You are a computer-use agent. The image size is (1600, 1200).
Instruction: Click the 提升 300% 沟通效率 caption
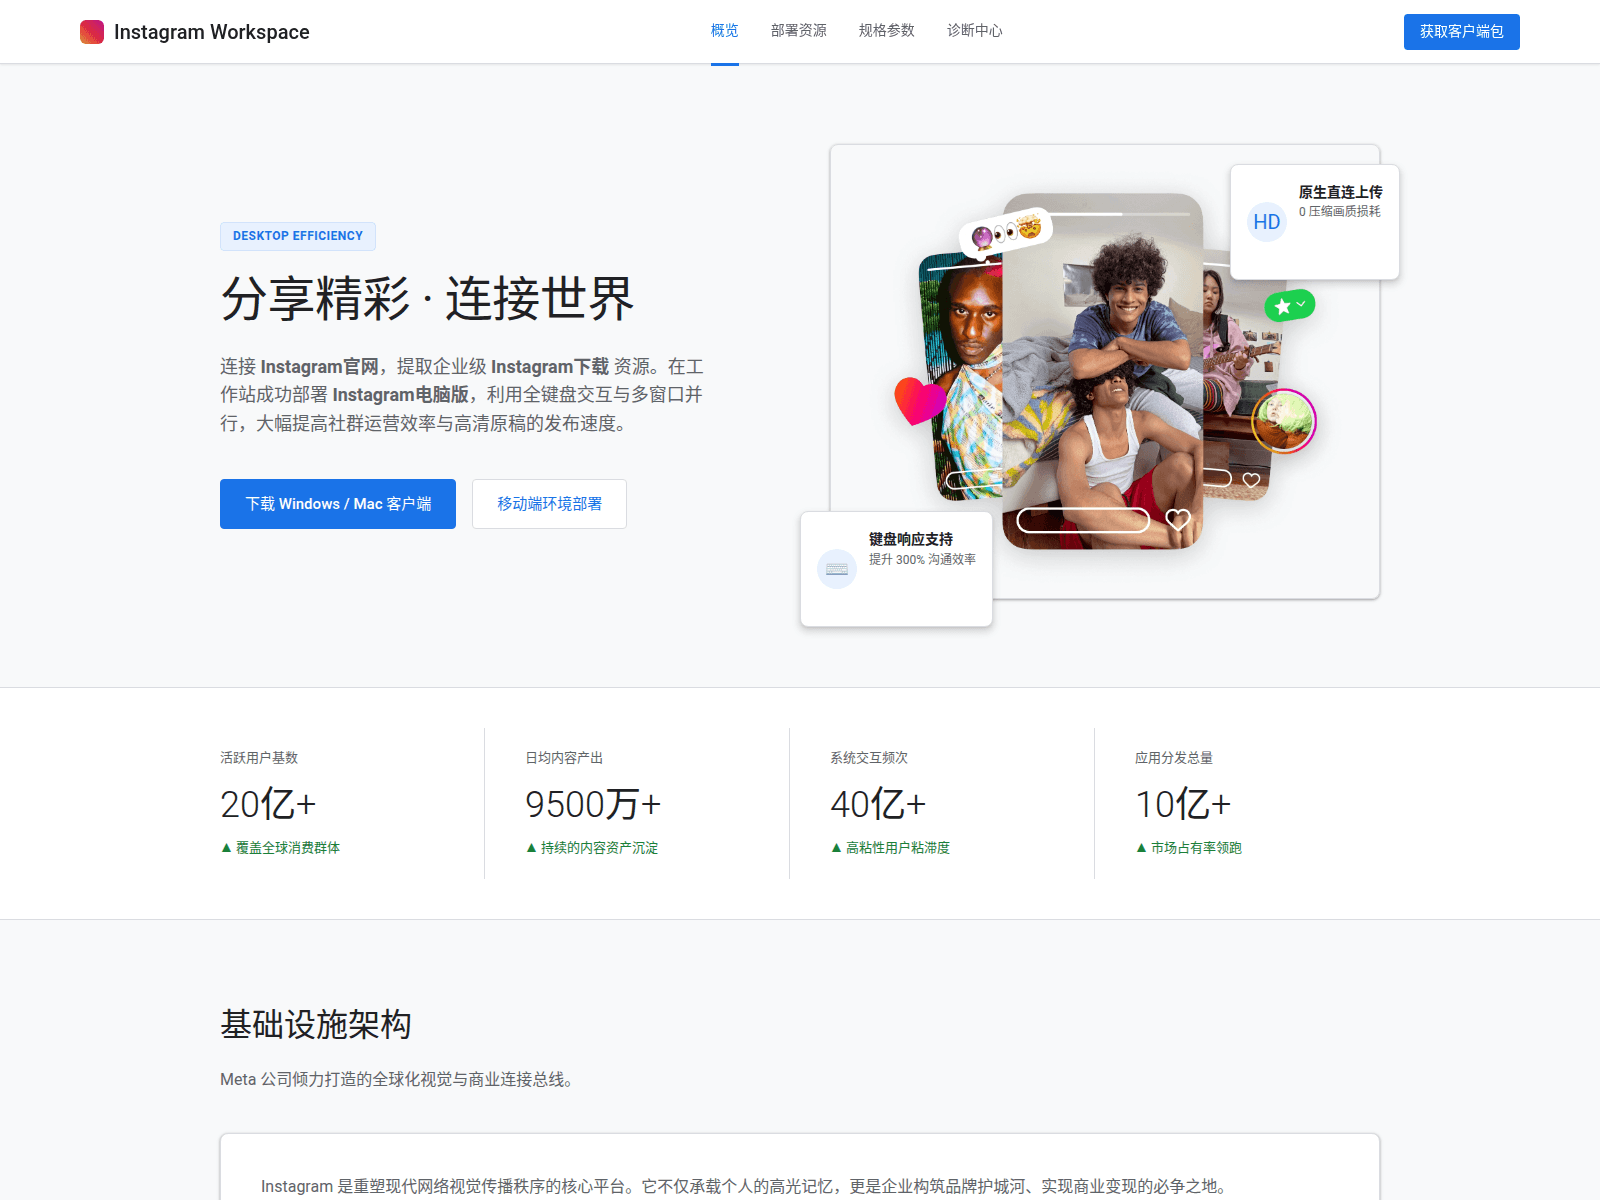(922, 560)
